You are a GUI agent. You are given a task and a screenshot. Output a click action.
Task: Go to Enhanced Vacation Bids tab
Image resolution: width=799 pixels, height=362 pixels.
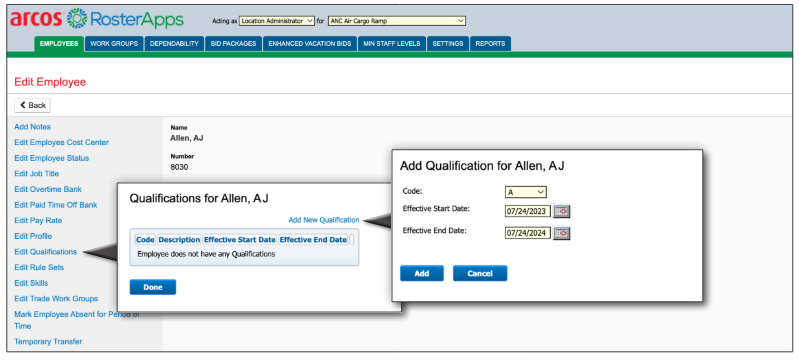point(310,44)
